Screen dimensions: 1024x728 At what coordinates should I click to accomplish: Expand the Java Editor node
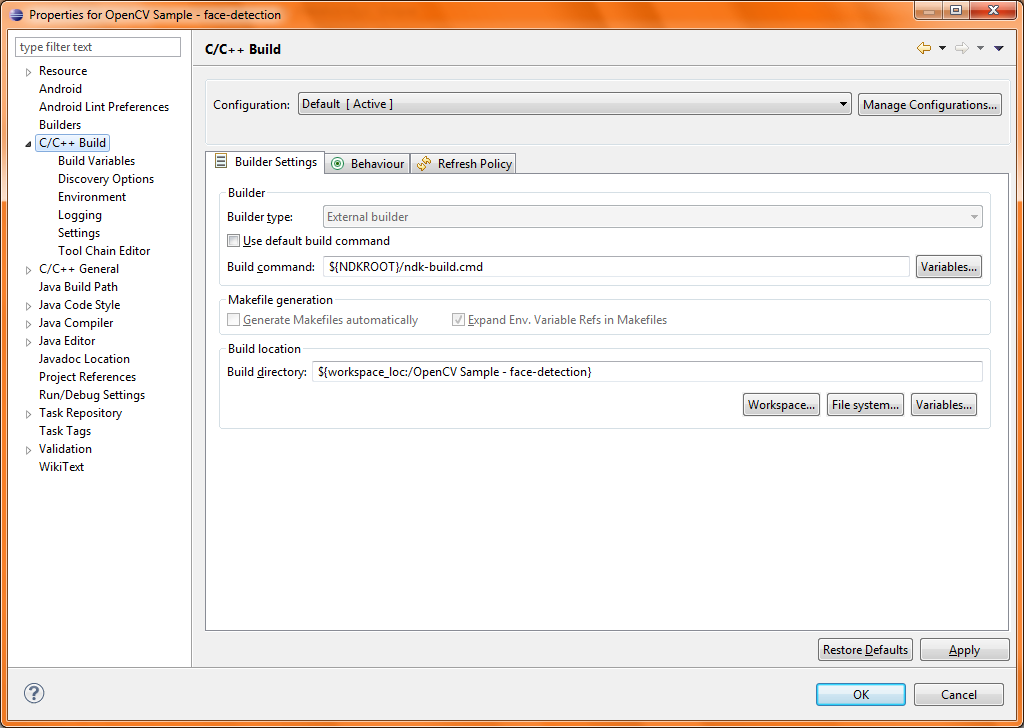click(x=28, y=341)
